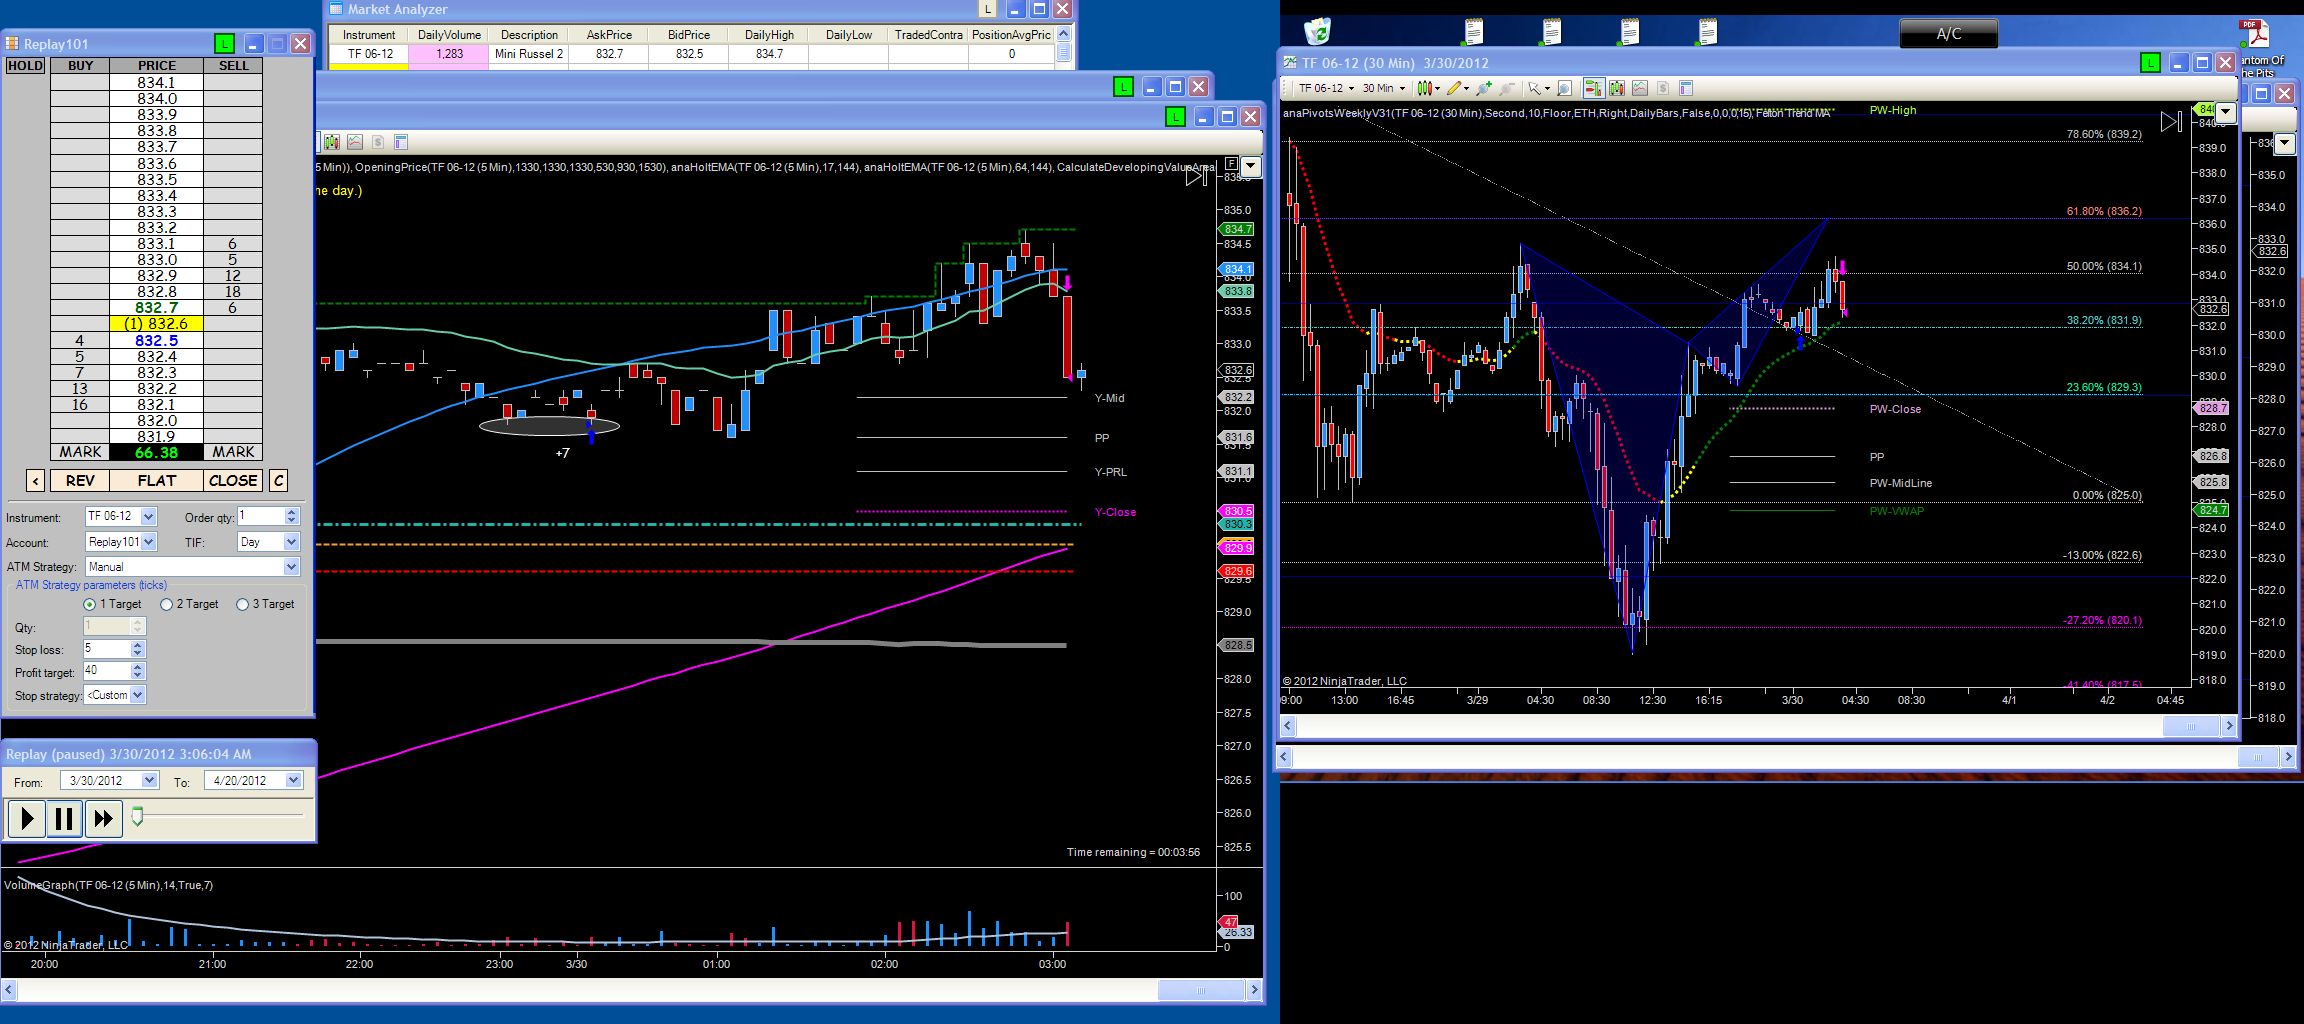2304x1024 pixels.
Task: Click the 5 Min chart horizontal scrollbar thumb
Action: 1200,991
